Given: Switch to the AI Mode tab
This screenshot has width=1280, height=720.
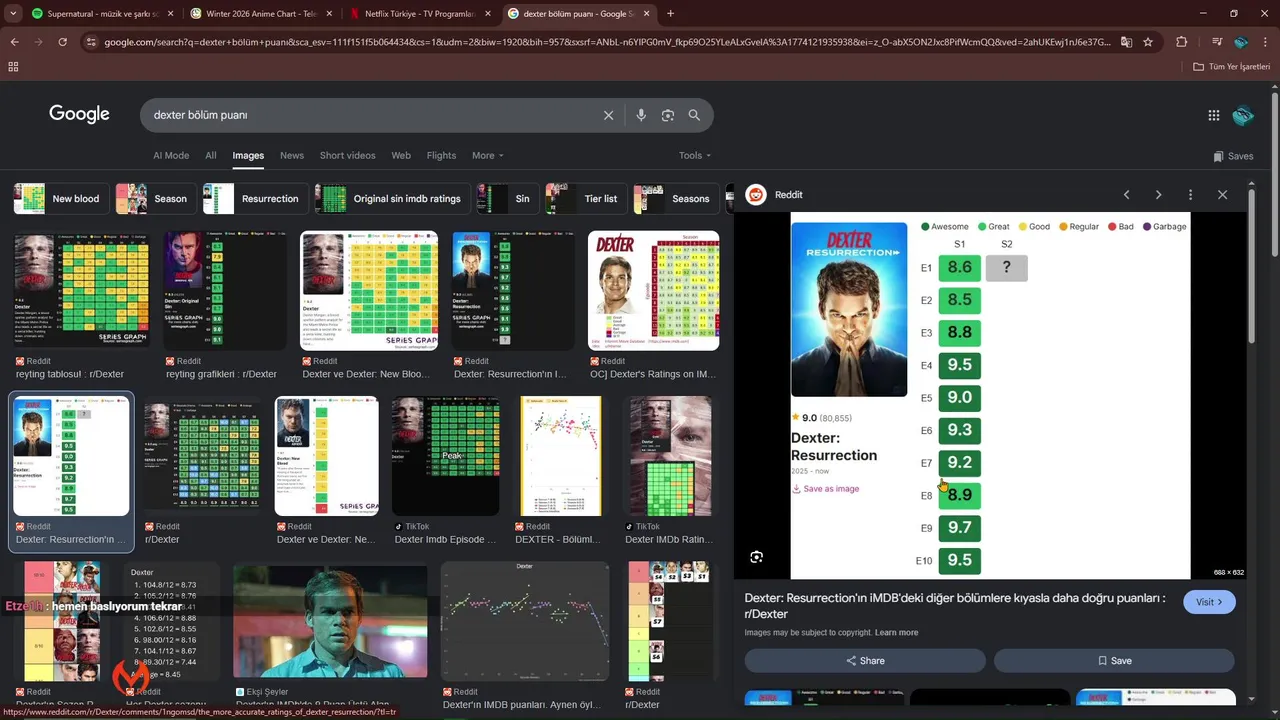Looking at the screenshot, I should click(171, 156).
